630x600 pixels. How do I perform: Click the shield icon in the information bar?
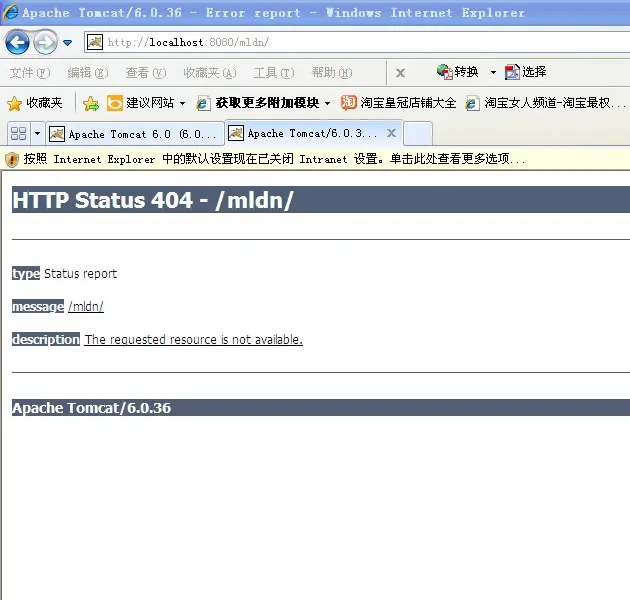pos(12,160)
